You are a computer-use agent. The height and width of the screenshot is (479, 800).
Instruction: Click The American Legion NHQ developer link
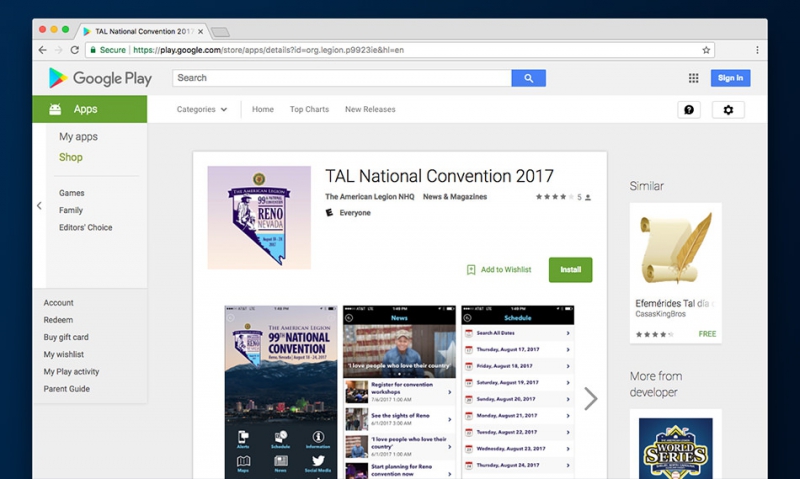point(369,197)
